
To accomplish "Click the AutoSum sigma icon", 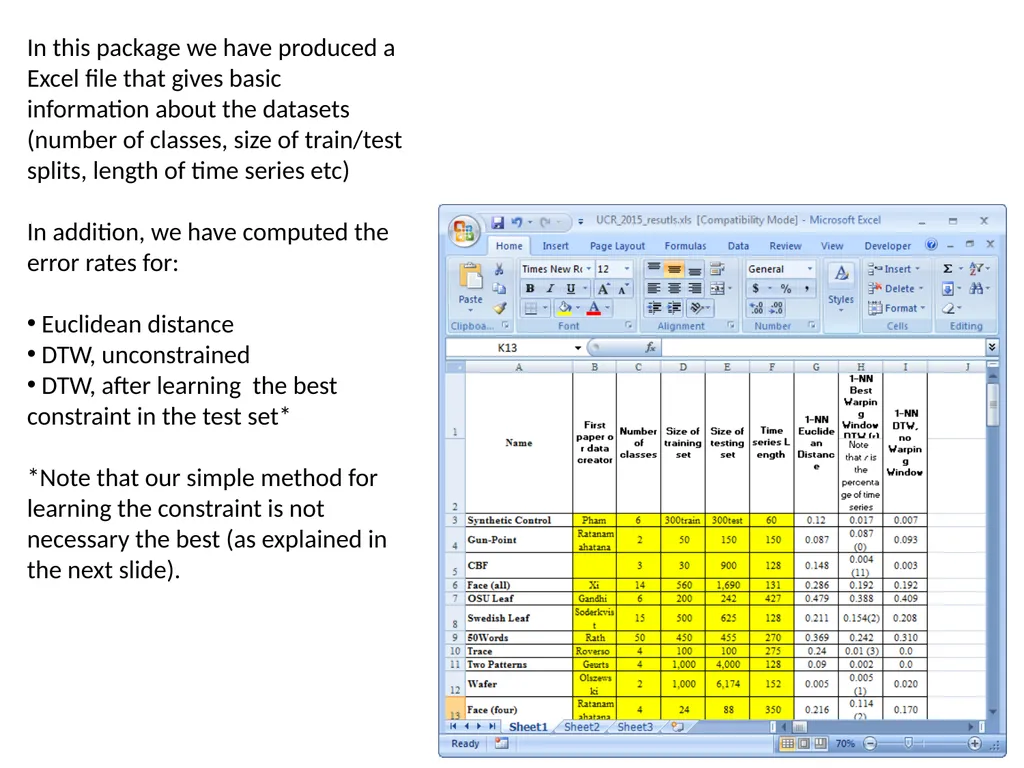I will click(x=948, y=268).
